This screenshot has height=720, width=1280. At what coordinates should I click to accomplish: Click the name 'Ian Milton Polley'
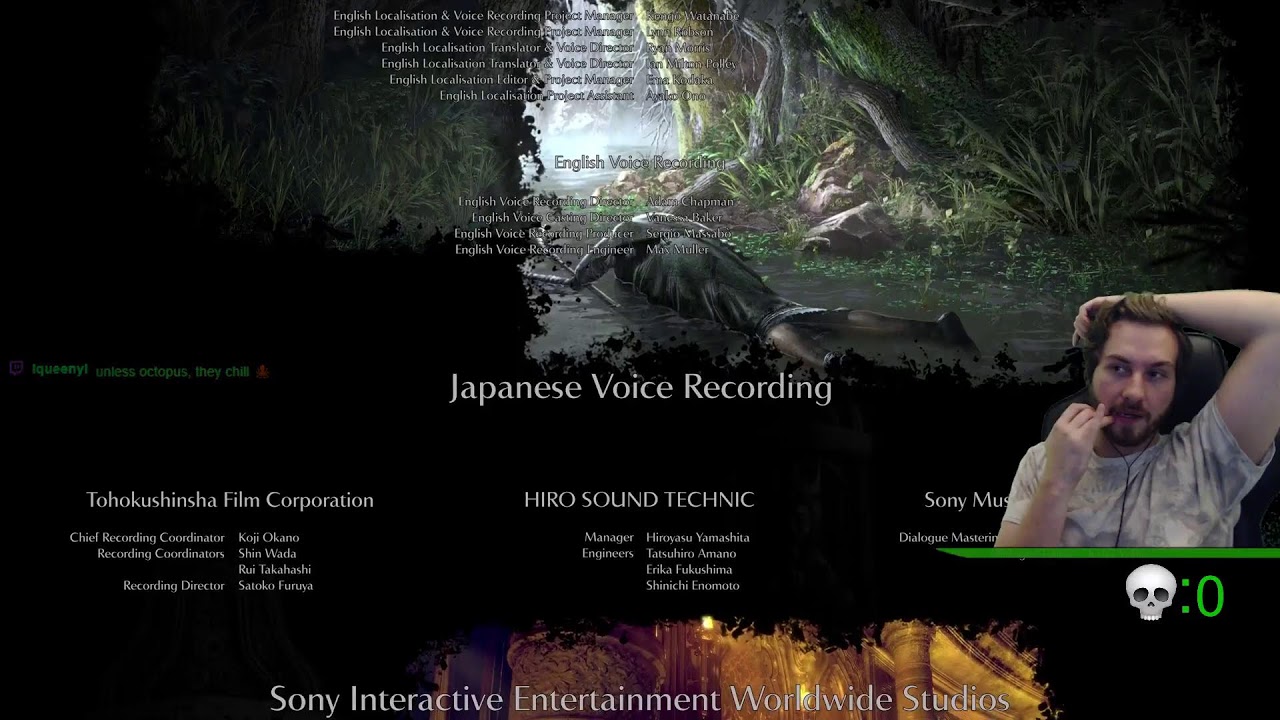tap(691, 64)
